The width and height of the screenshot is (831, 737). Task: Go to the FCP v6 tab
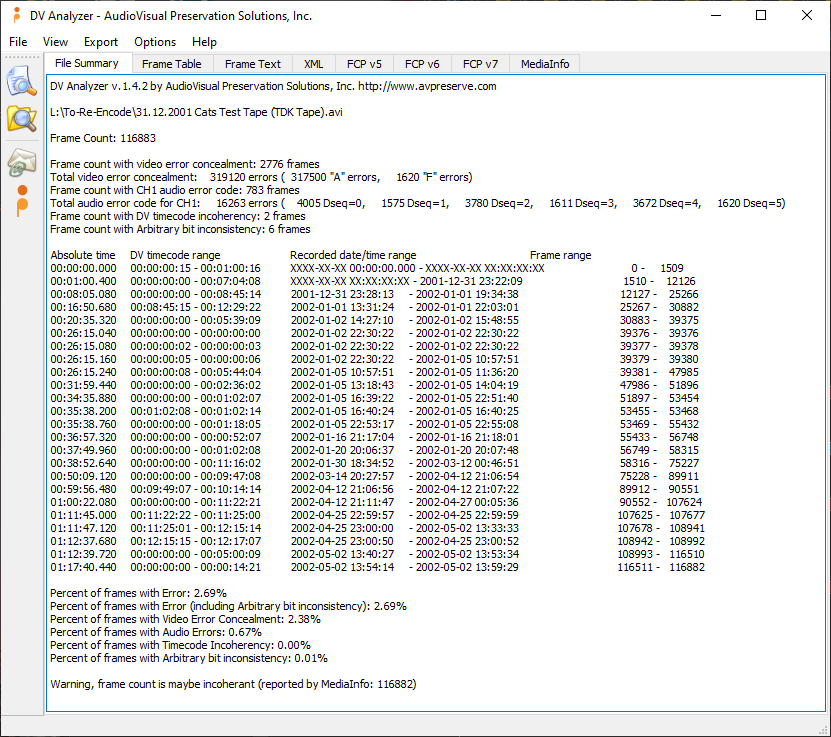pos(422,64)
